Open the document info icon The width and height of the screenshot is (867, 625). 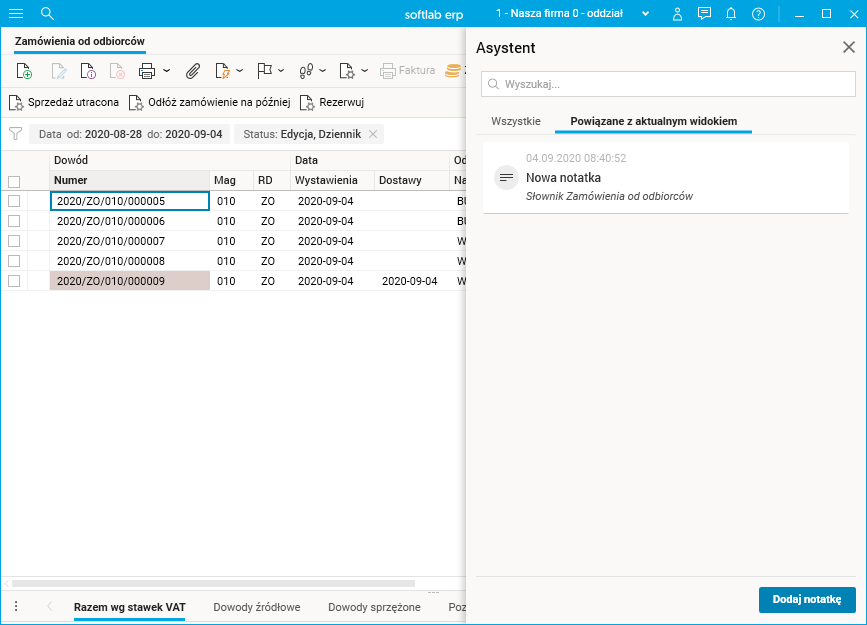coord(88,71)
